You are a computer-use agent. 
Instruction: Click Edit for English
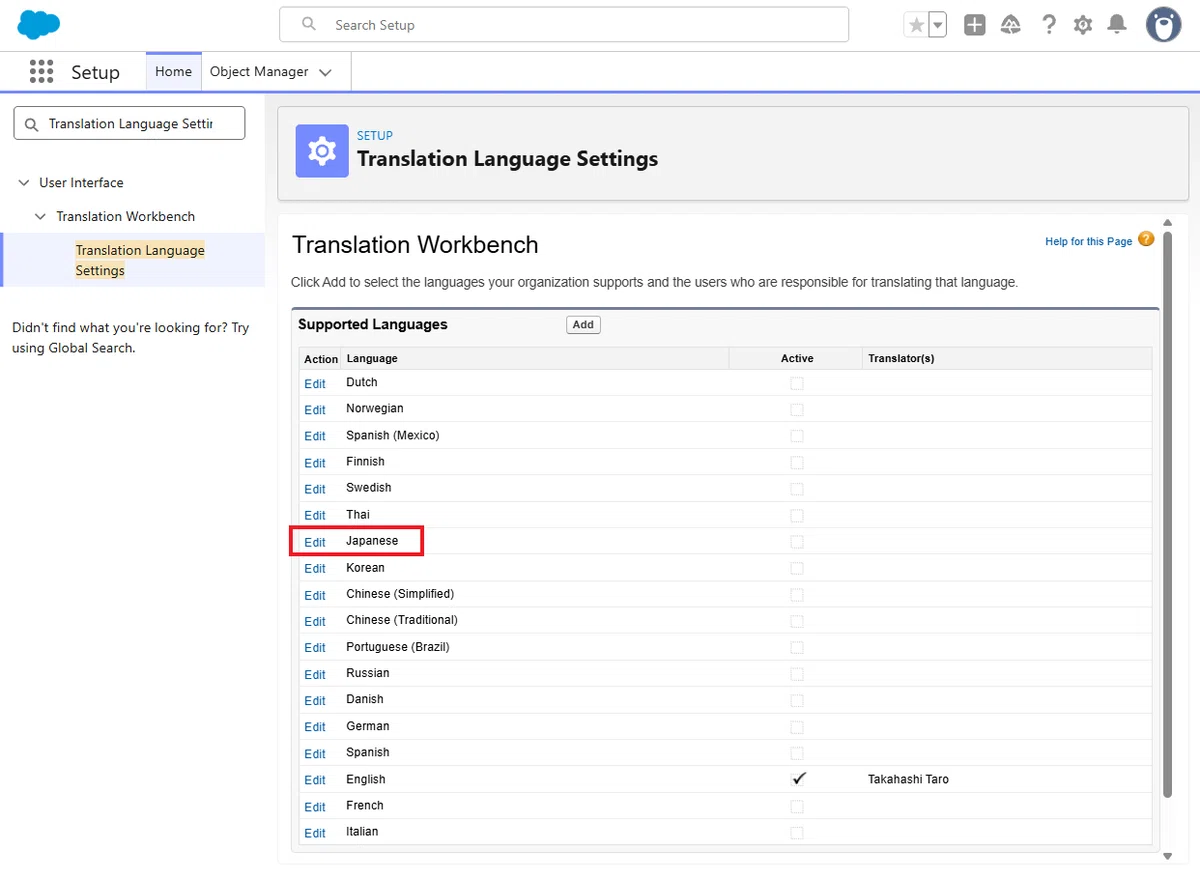point(315,780)
